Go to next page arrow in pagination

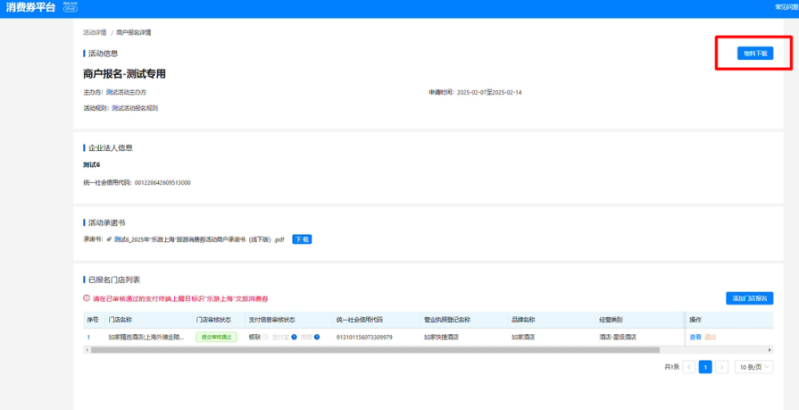(721, 367)
